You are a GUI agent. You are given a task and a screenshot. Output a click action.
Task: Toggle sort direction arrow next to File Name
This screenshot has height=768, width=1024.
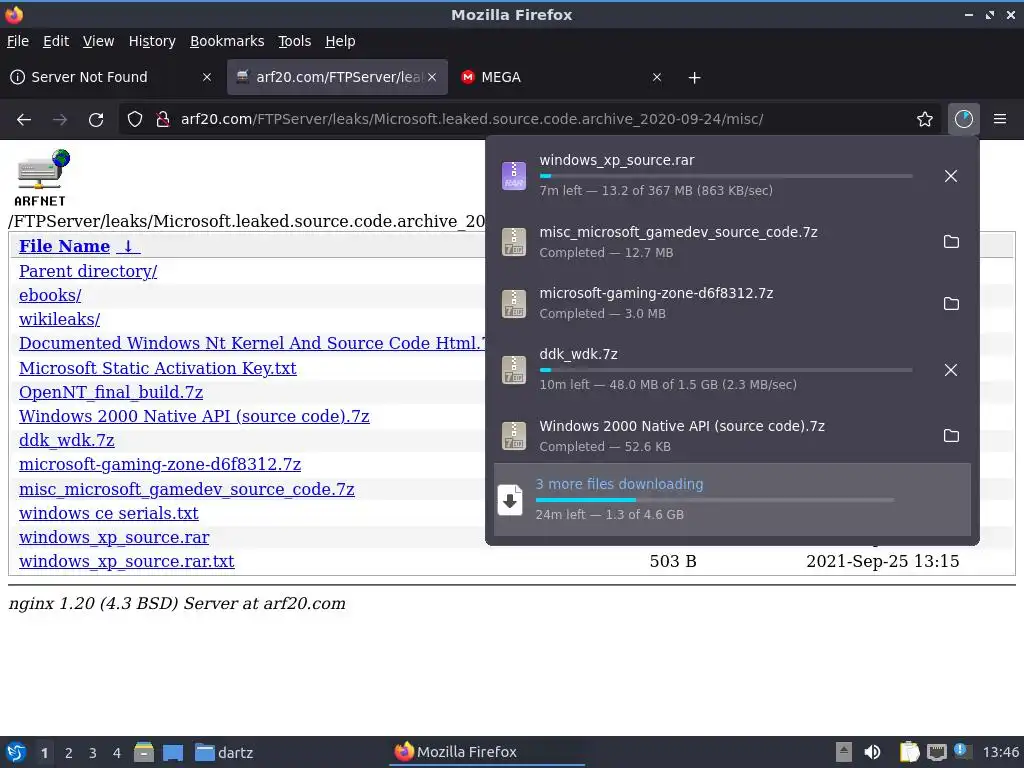pyautogui.click(x=128, y=246)
